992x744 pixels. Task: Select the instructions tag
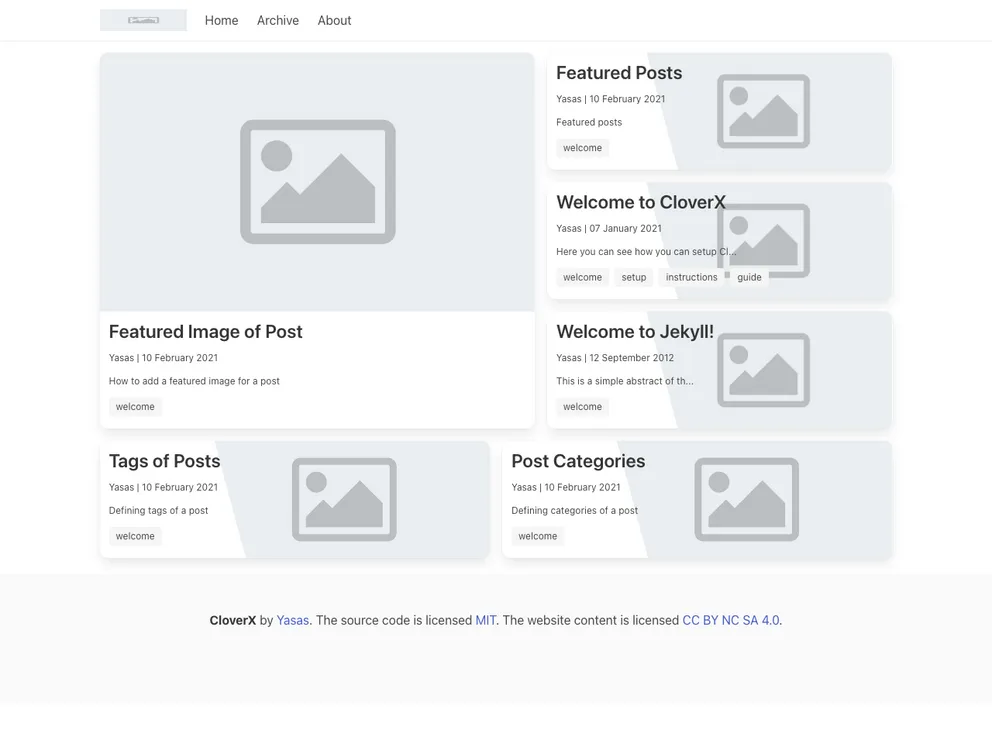pos(691,277)
